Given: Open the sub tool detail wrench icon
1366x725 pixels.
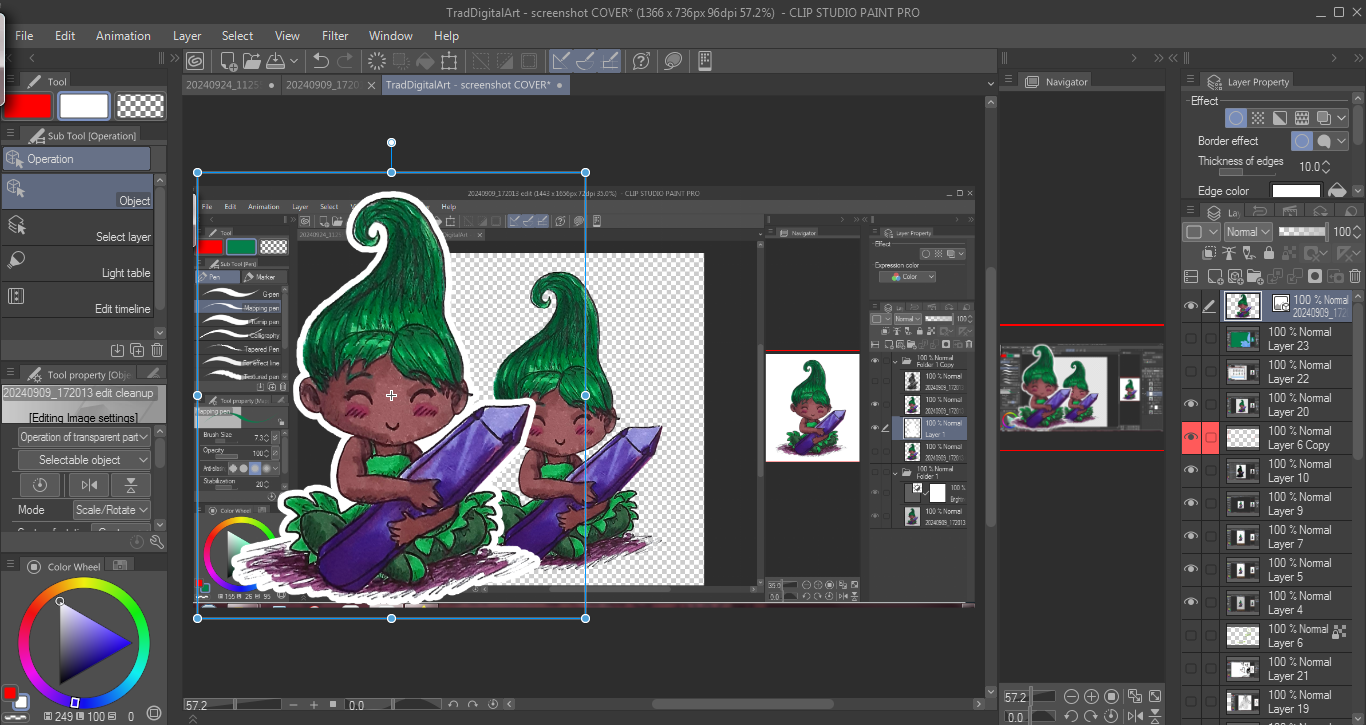Looking at the screenshot, I should [157, 542].
